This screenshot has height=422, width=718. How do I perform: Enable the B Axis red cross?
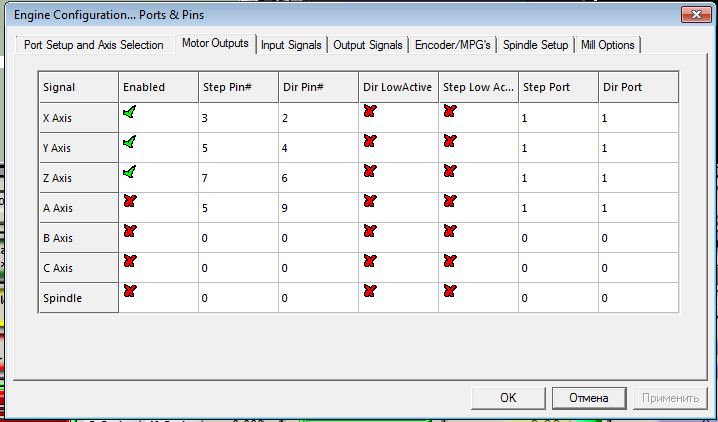[x=129, y=232]
